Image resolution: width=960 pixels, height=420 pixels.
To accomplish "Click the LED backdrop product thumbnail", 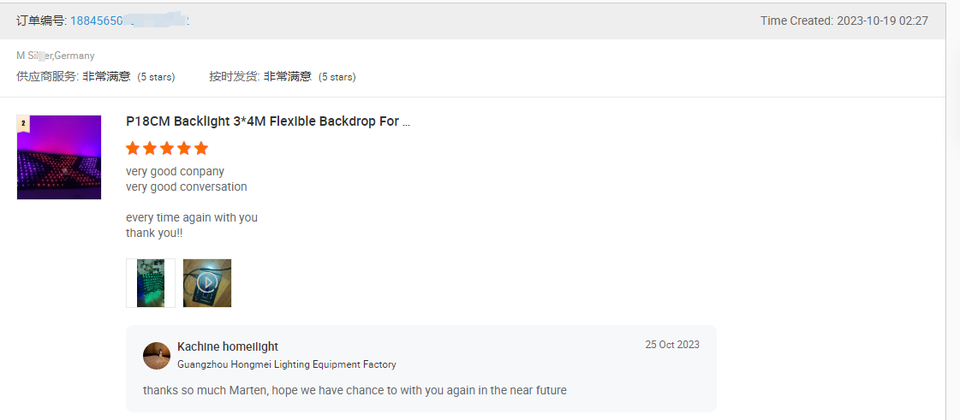I will point(59,157).
